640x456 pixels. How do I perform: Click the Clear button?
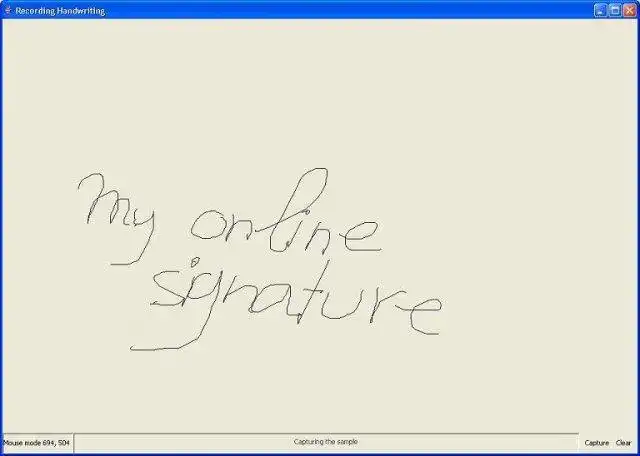623,443
